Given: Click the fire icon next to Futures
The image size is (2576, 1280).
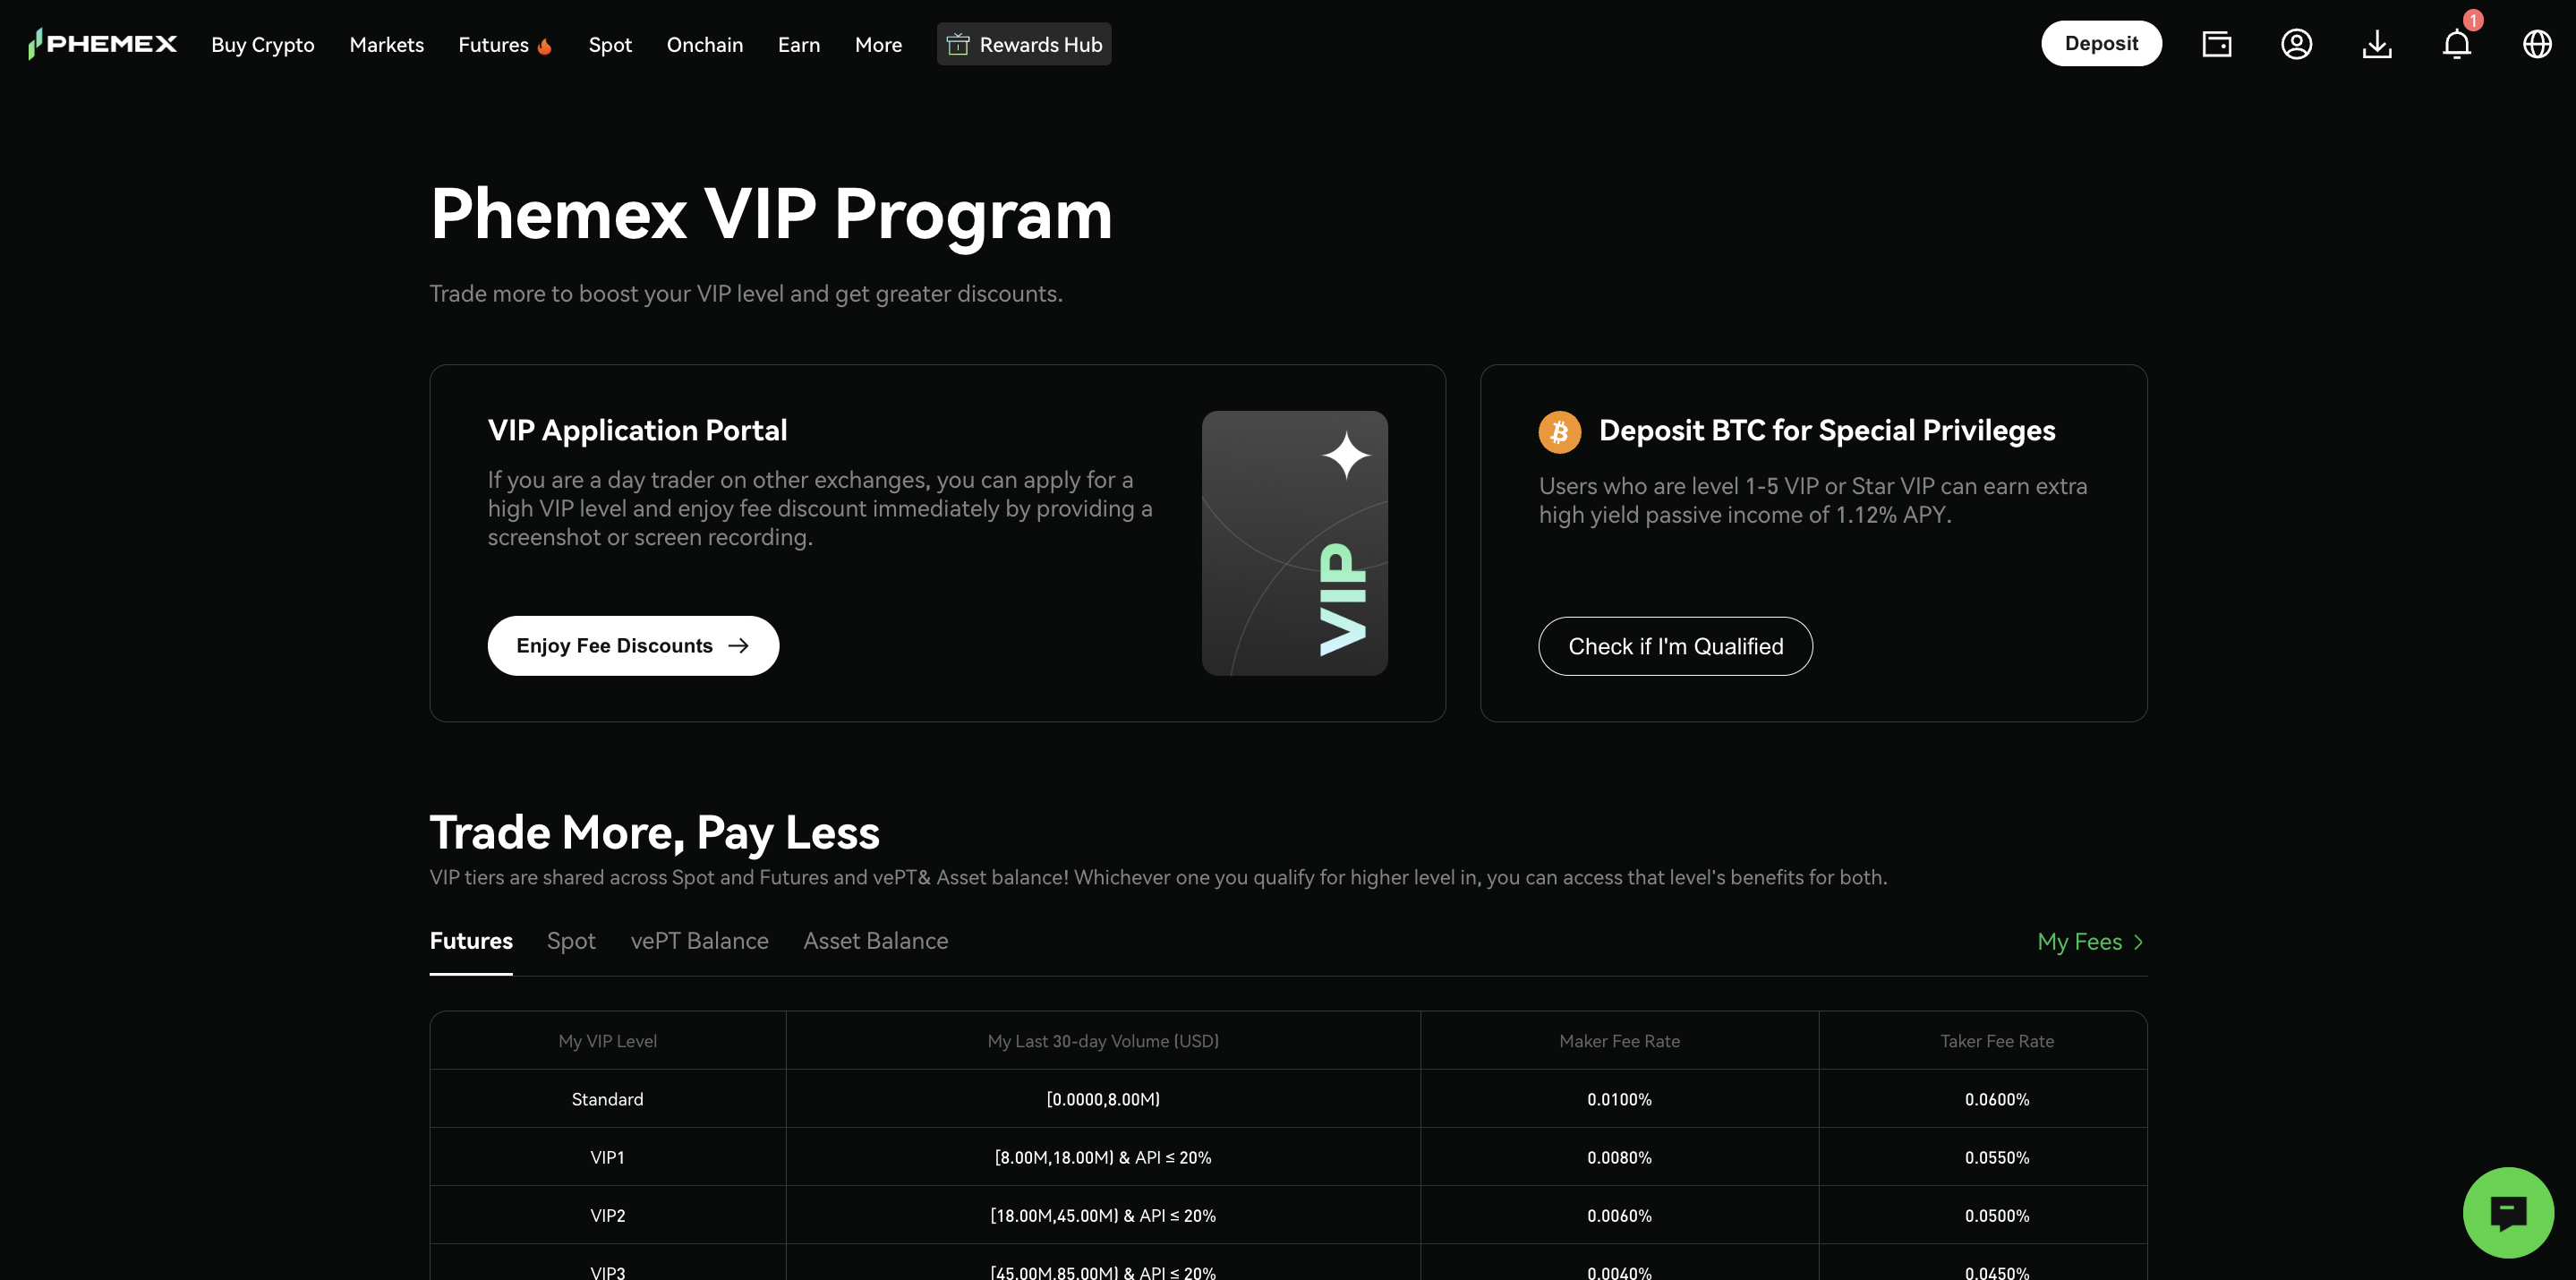Looking at the screenshot, I should 544,45.
